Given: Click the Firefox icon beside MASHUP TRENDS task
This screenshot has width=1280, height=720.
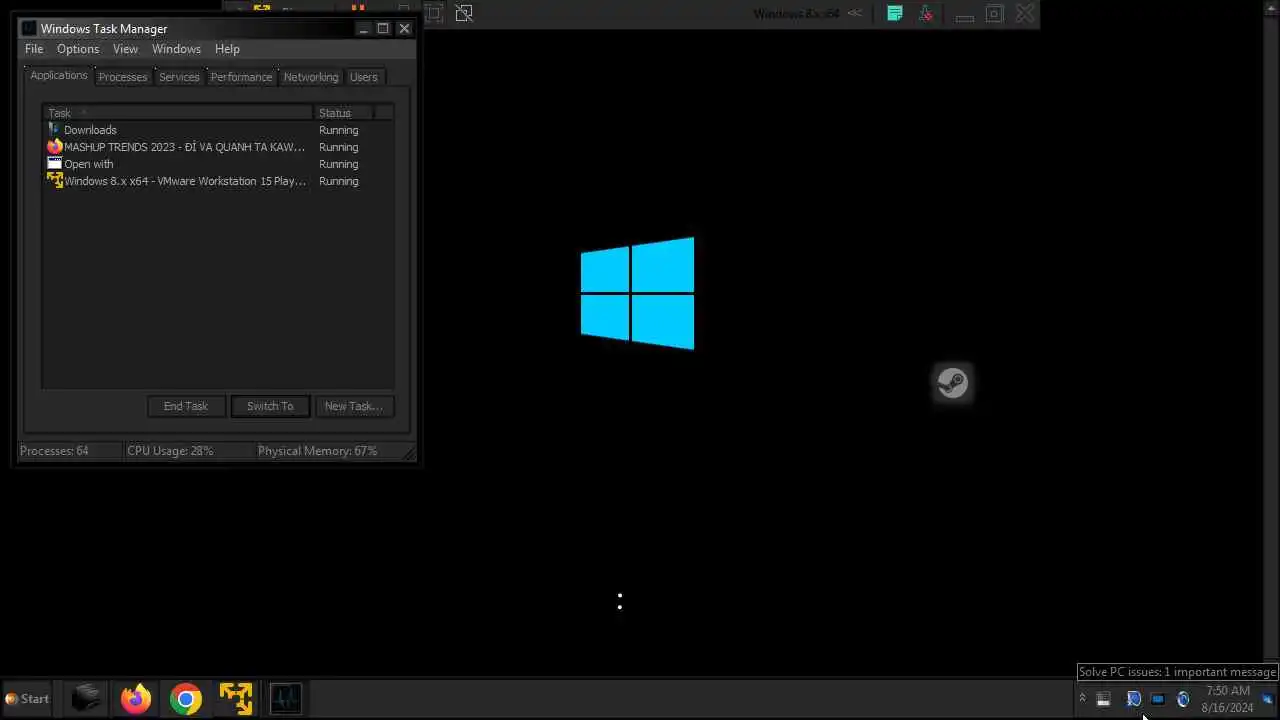Looking at the screenshot, I should pos(54,146).
